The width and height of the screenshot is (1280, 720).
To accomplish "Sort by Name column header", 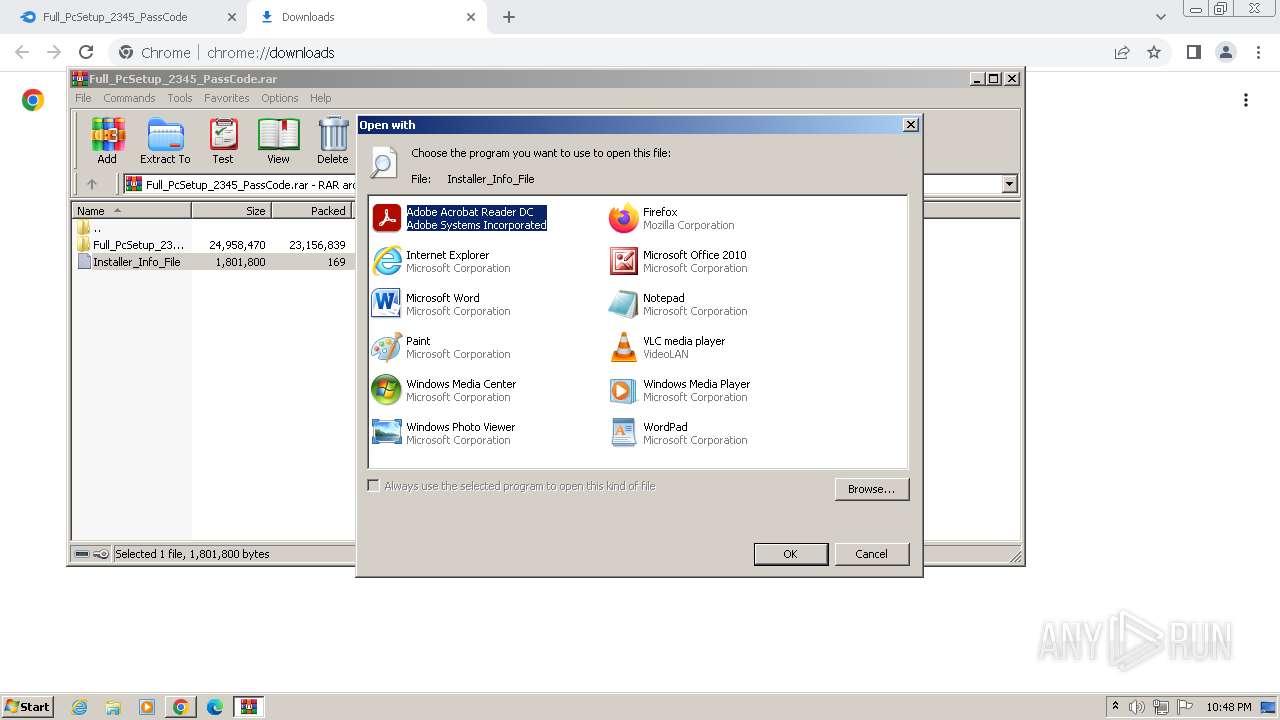I will [131, 211].
